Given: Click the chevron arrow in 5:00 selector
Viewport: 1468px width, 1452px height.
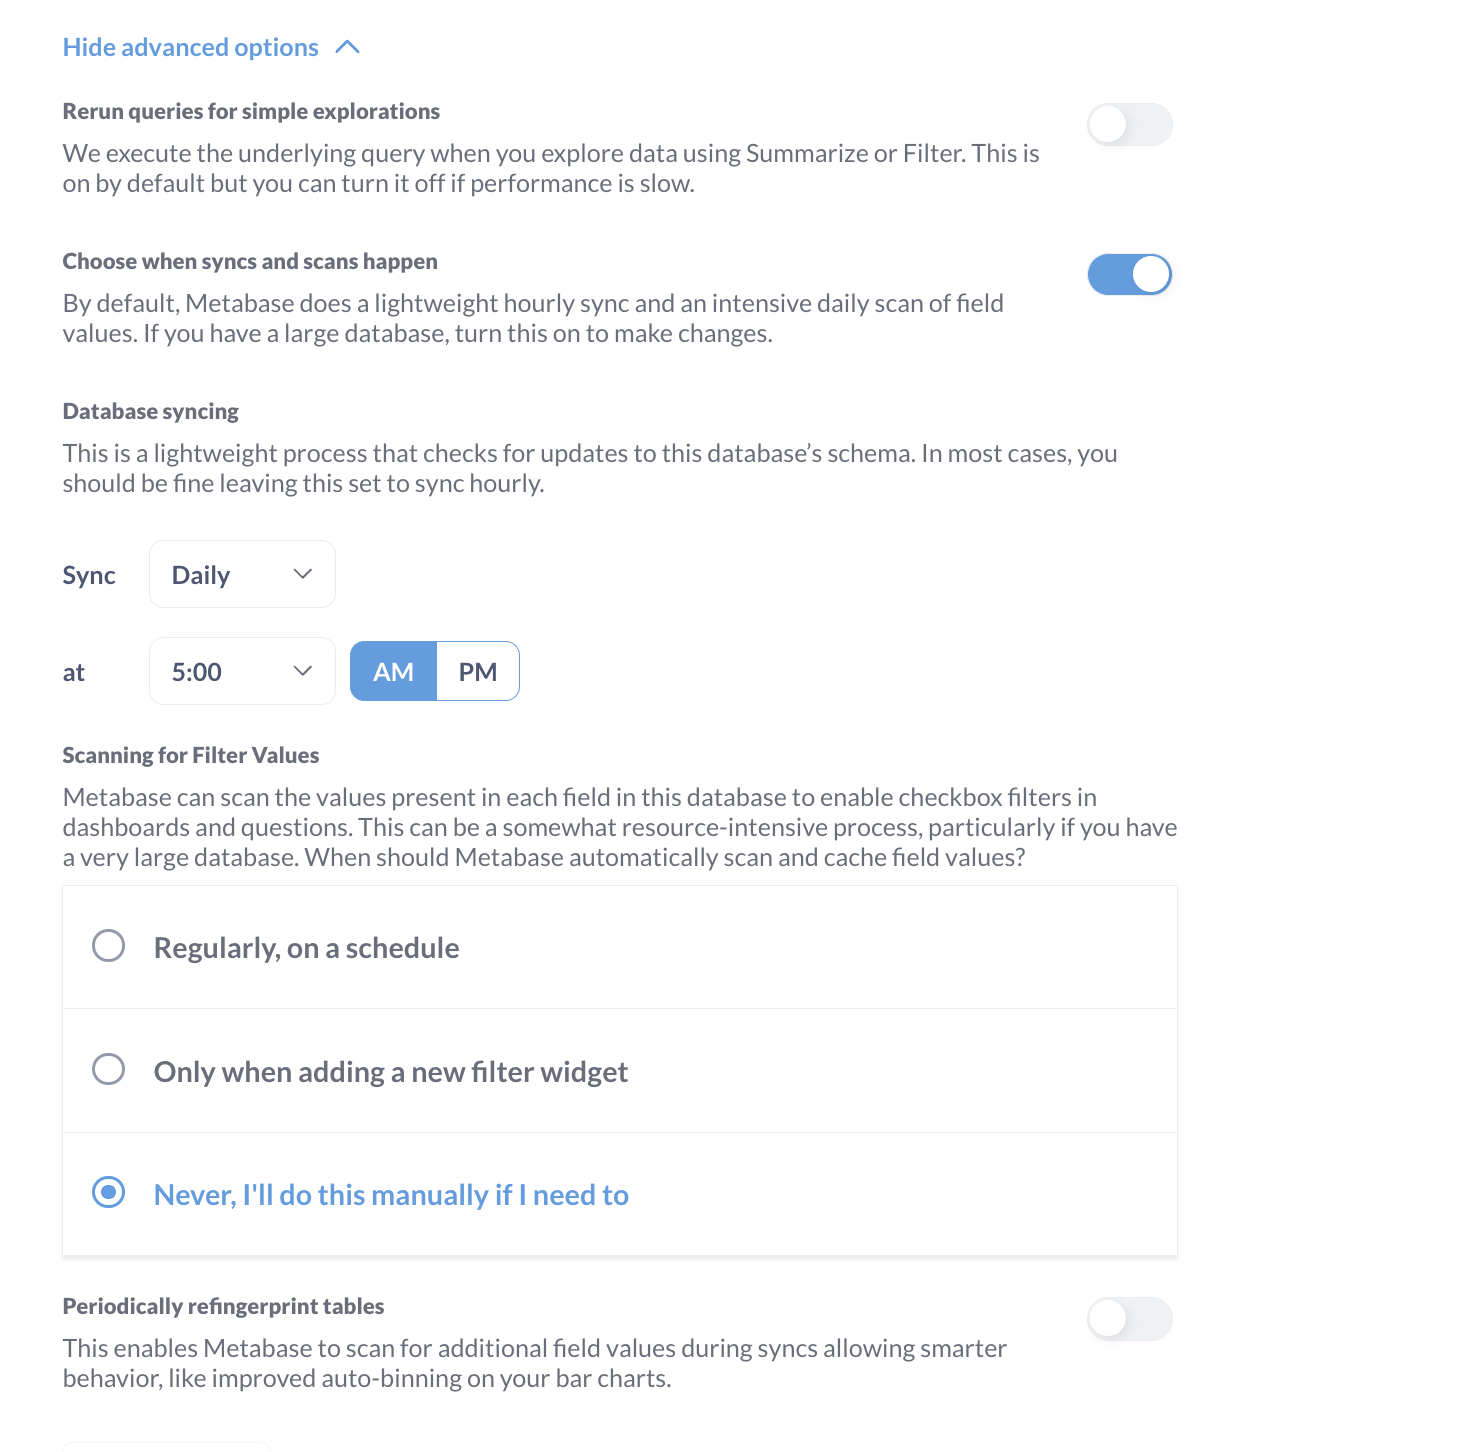Looking at the screenshot, I should 303,671.
